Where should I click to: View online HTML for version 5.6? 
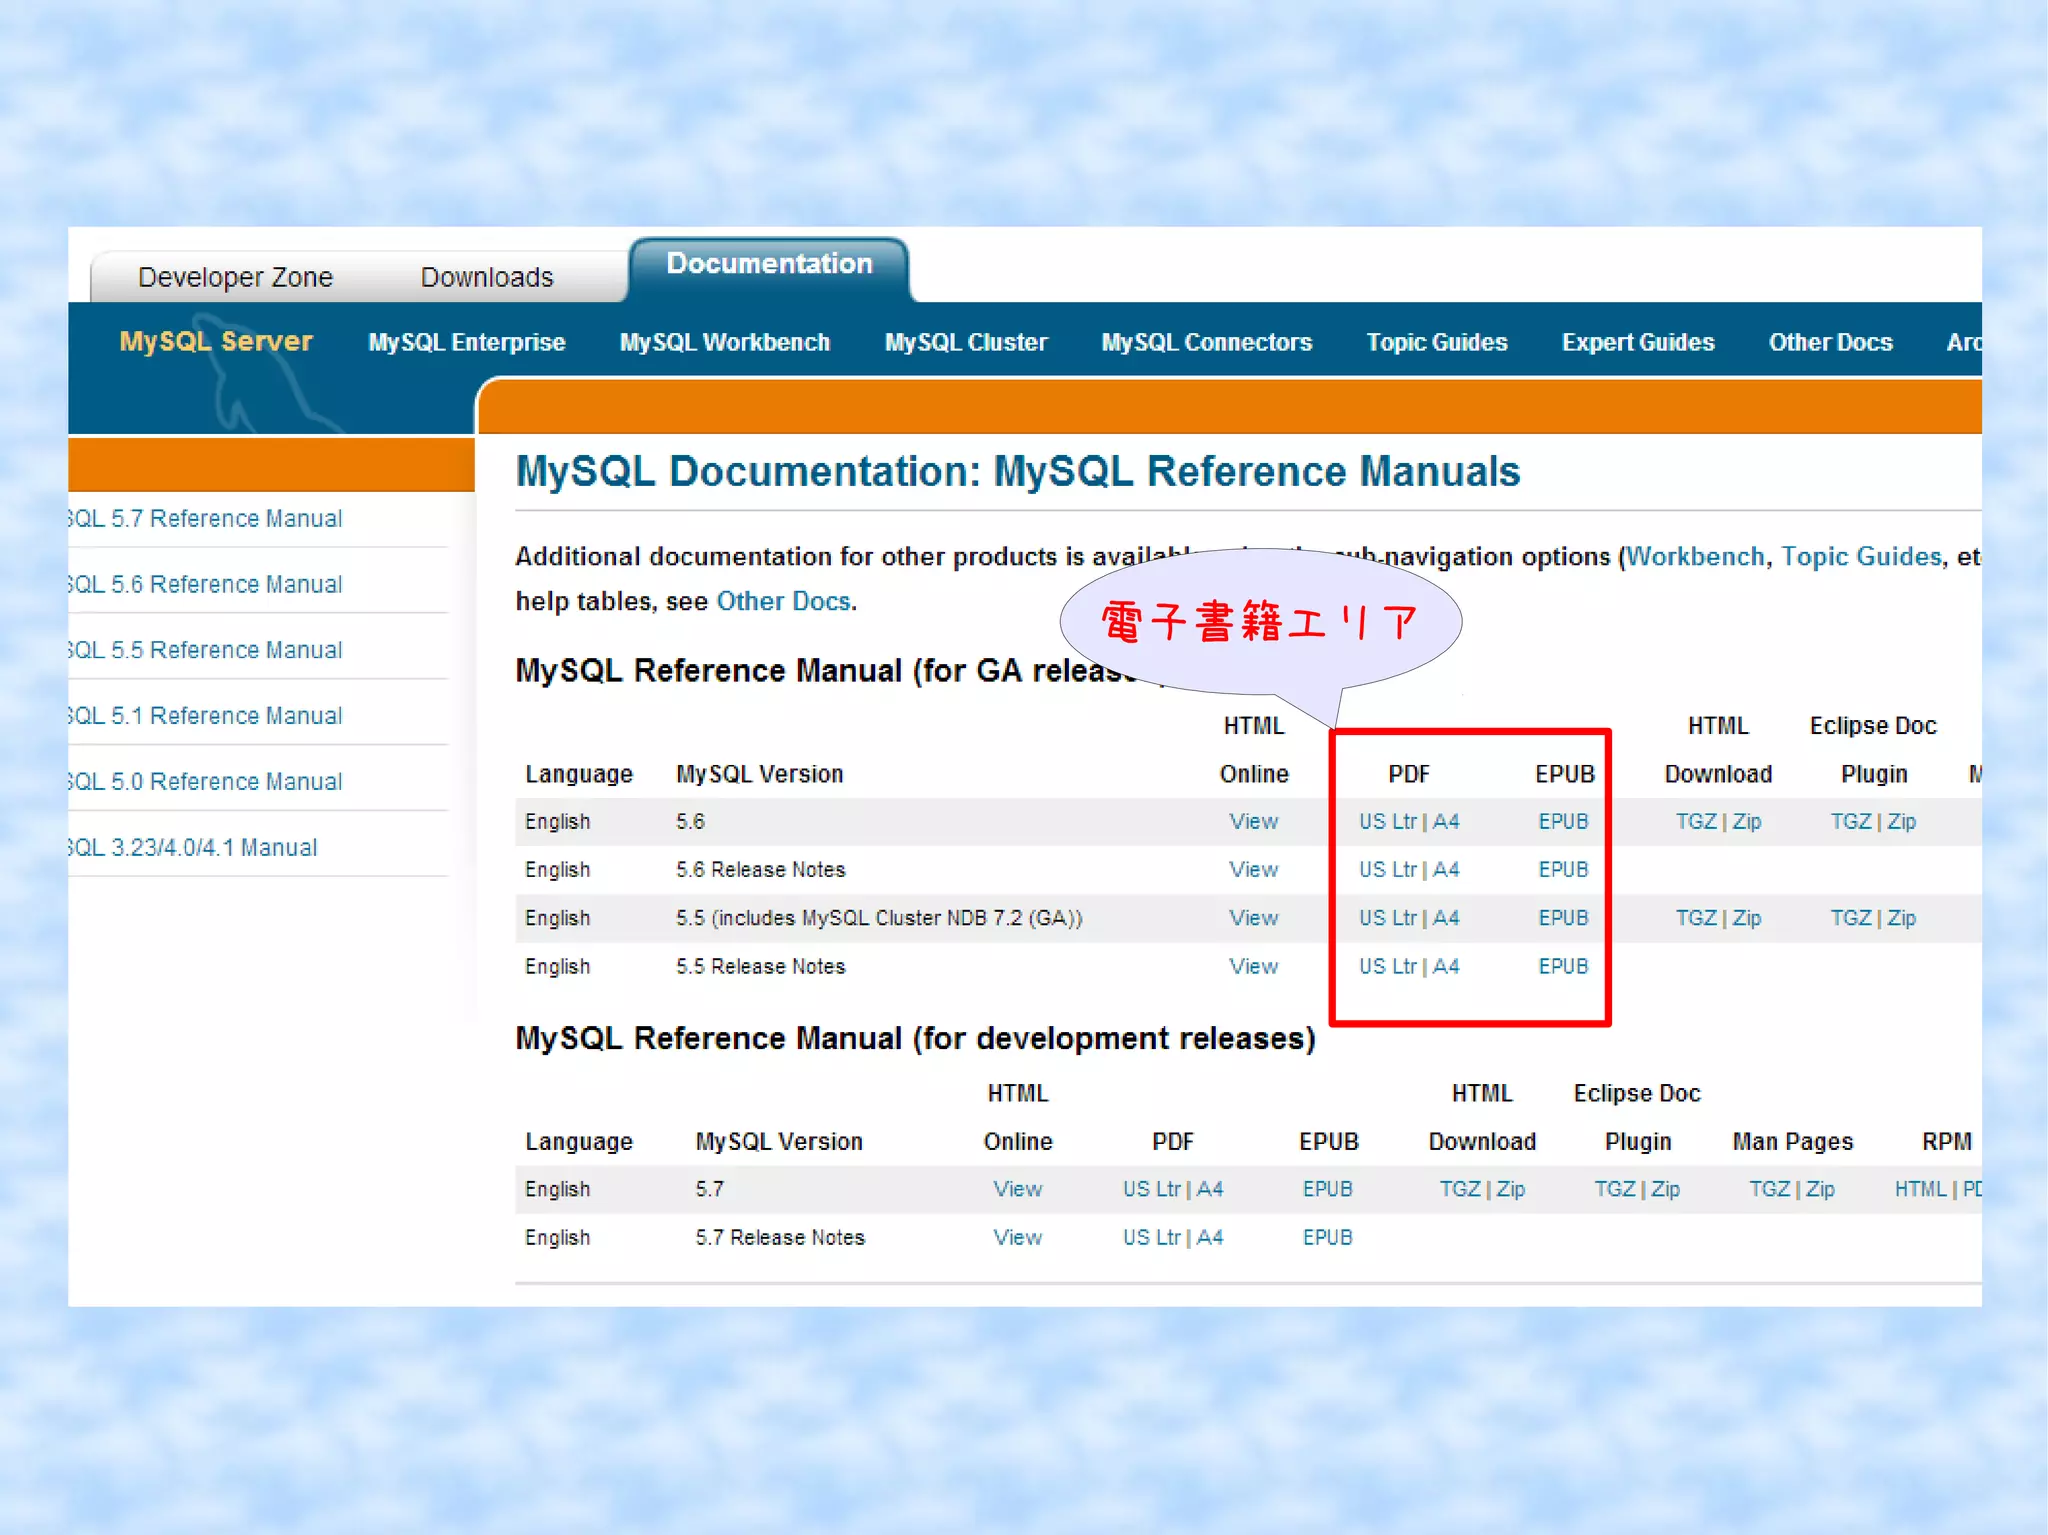point(1253,822)
